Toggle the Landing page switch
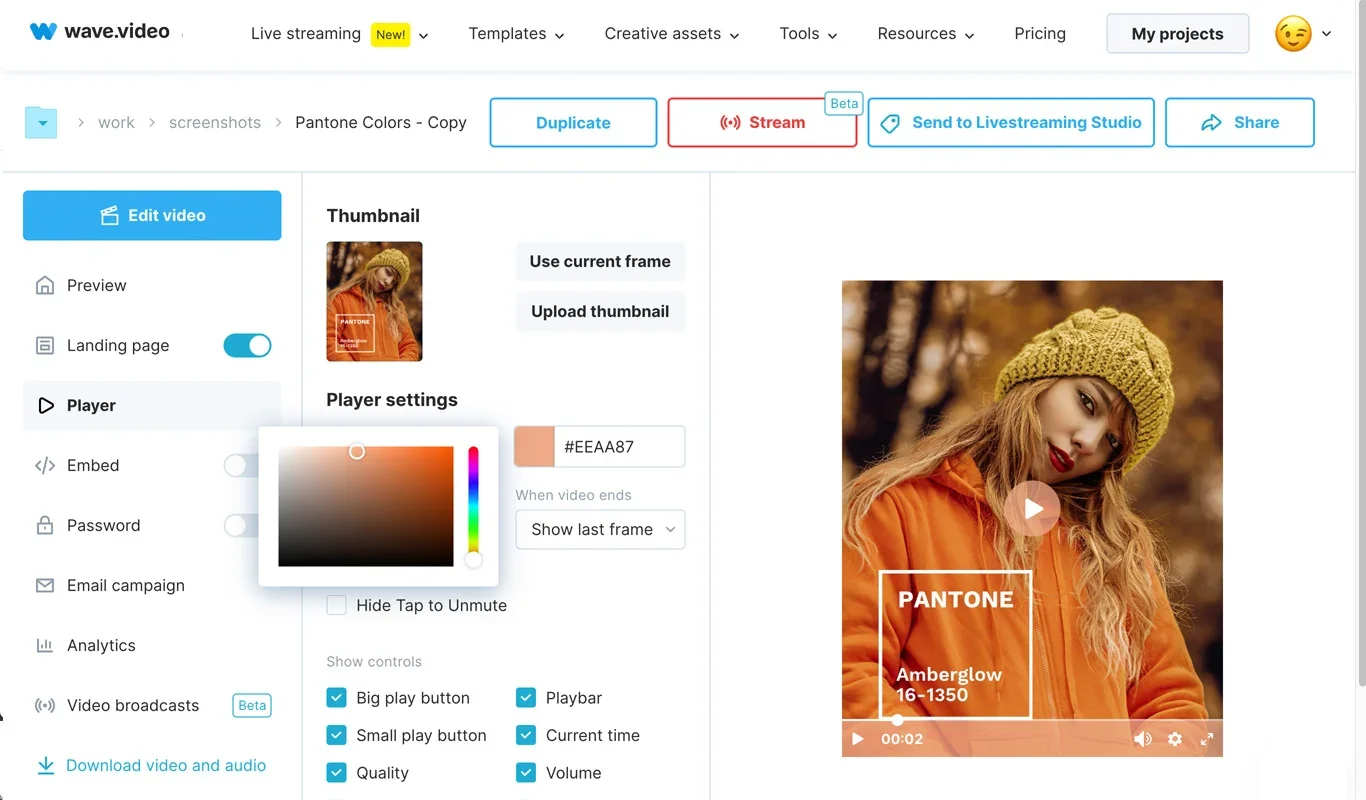The width and height of the screenshot is (1366, 800). coord(247,345)
